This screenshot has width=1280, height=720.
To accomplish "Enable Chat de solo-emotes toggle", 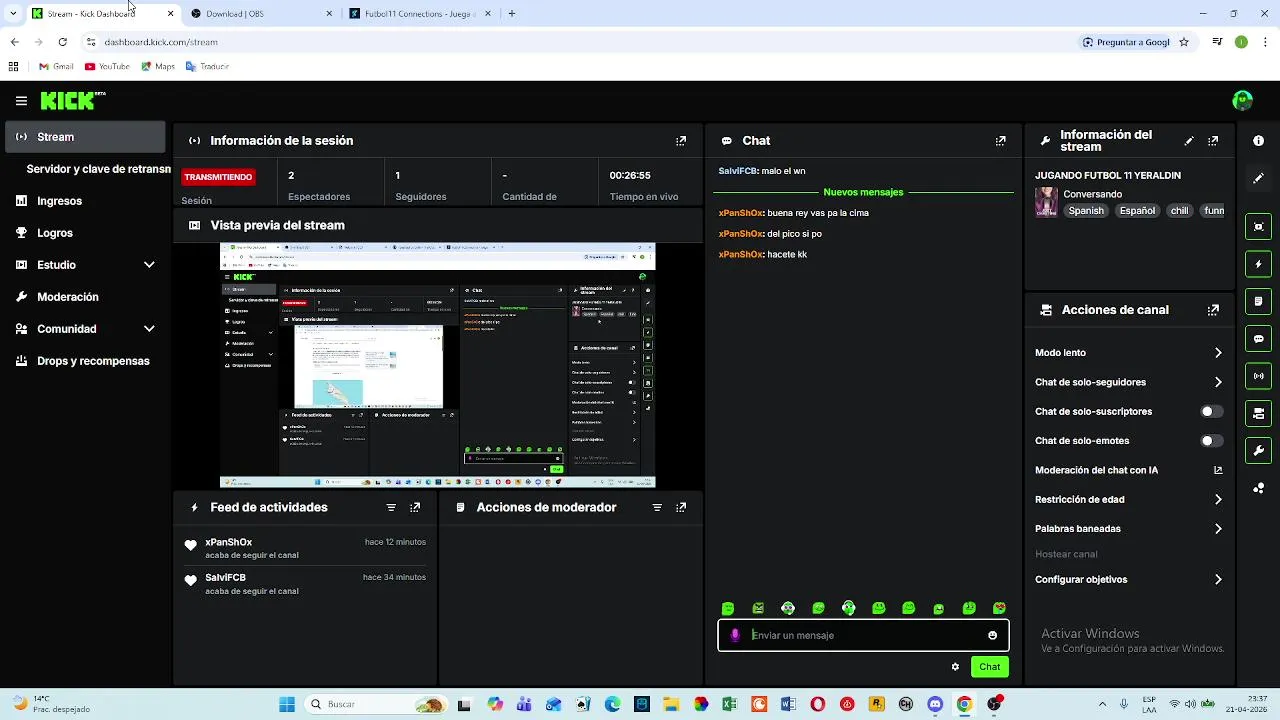I will (1212, 441).
